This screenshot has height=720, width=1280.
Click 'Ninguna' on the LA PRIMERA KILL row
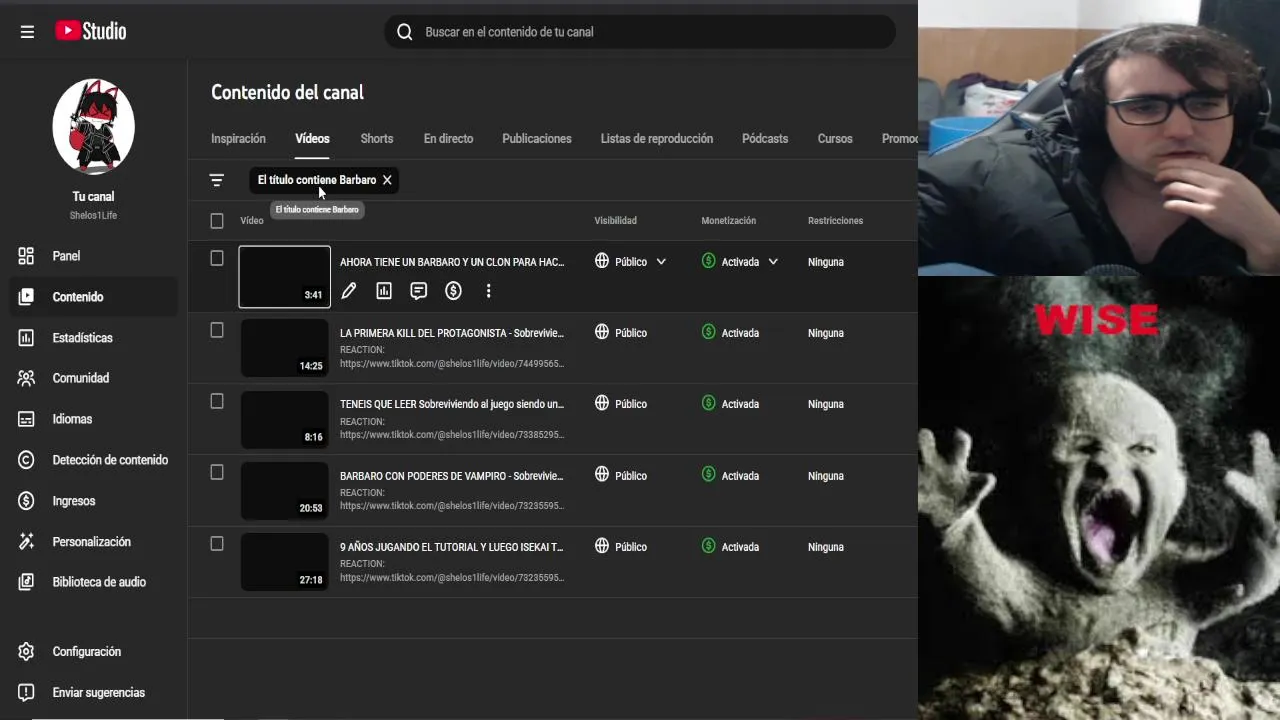tap(826, 333)
